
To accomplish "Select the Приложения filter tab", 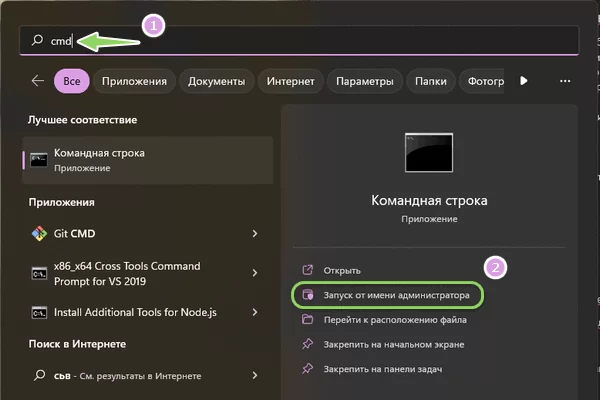I will (x=135, y=81).
